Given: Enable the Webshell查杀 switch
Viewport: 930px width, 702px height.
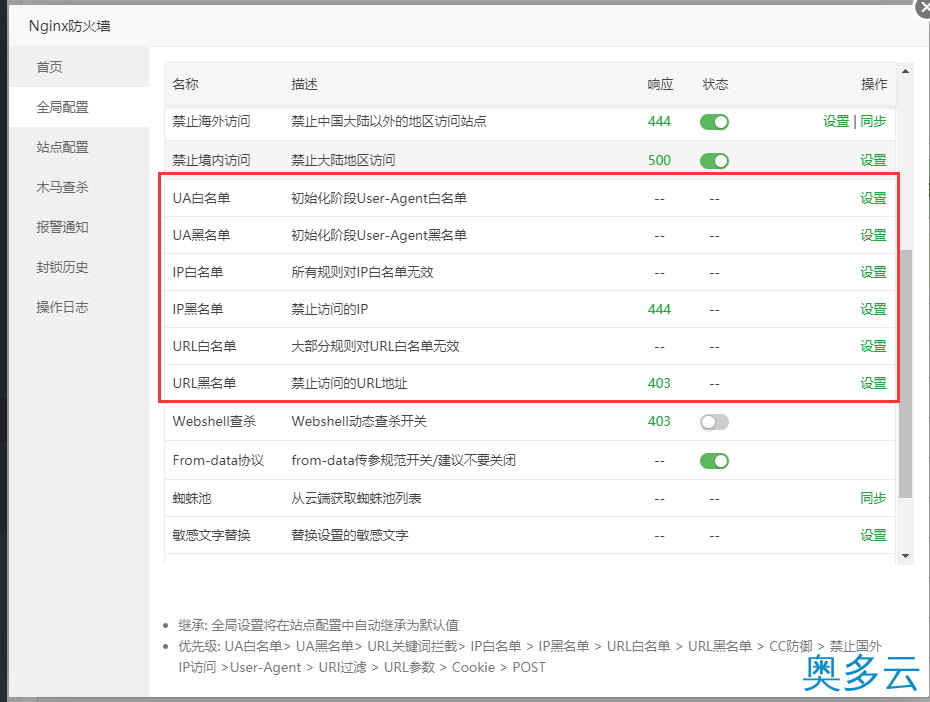Looking at the screenshot, I should click(x=714, y=422).
